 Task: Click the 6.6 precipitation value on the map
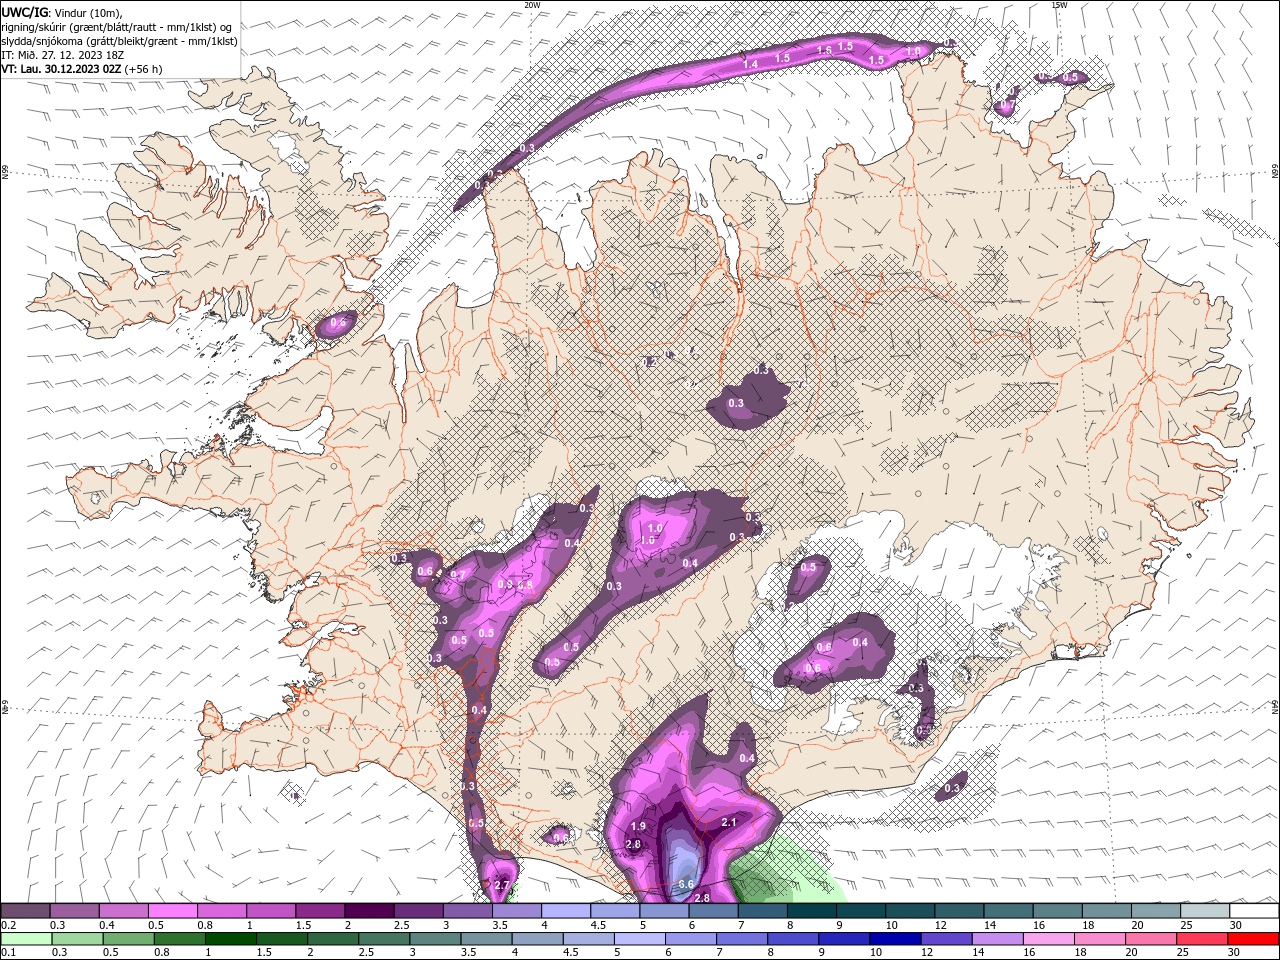686,885
